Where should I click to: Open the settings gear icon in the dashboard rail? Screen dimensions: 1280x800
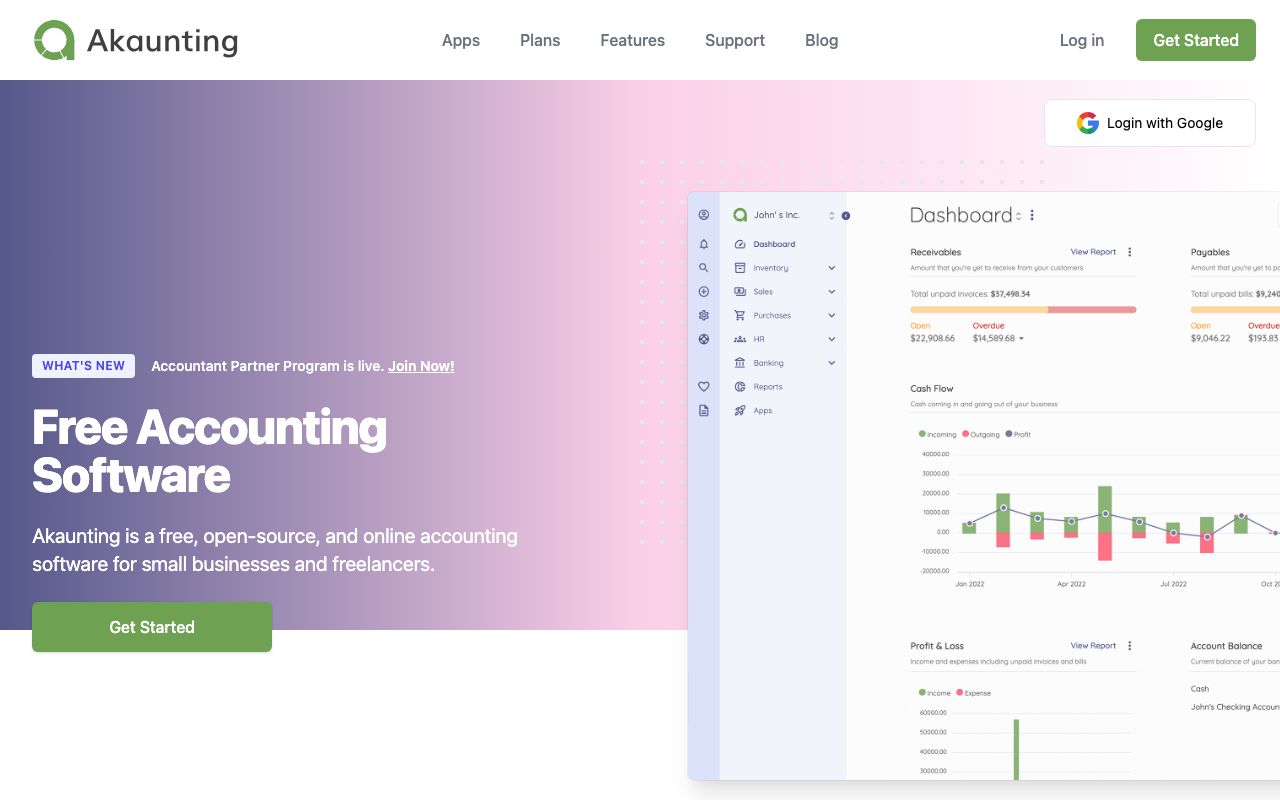(x=704, y=315)
